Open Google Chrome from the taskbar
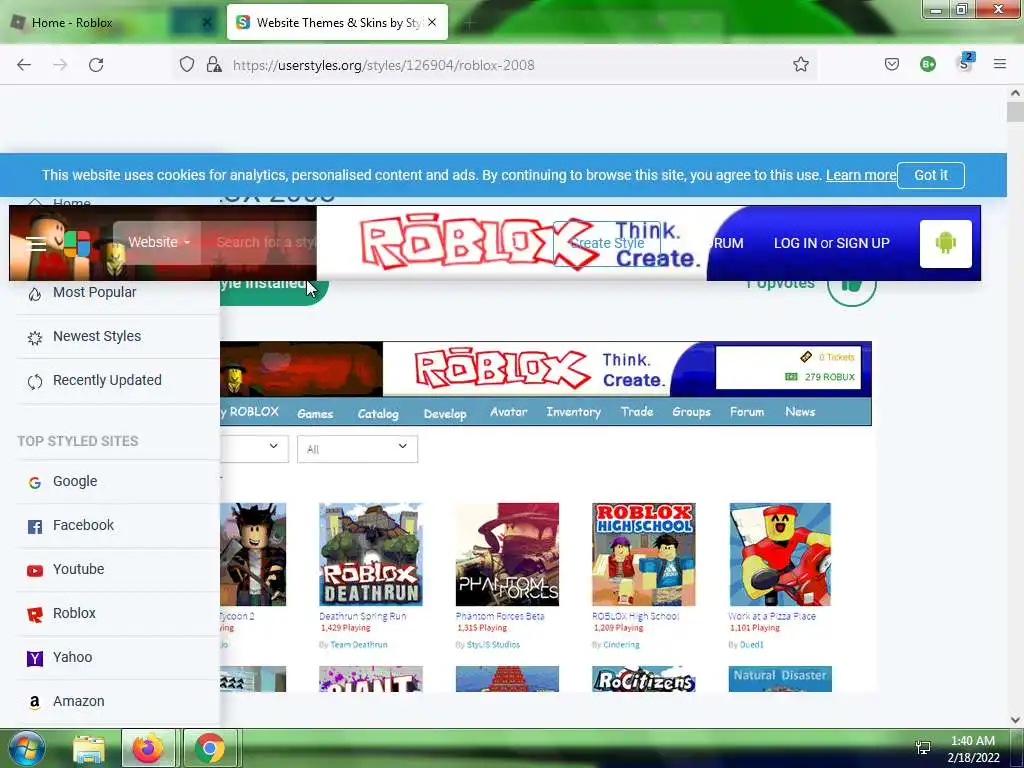 tap(210, 748)
